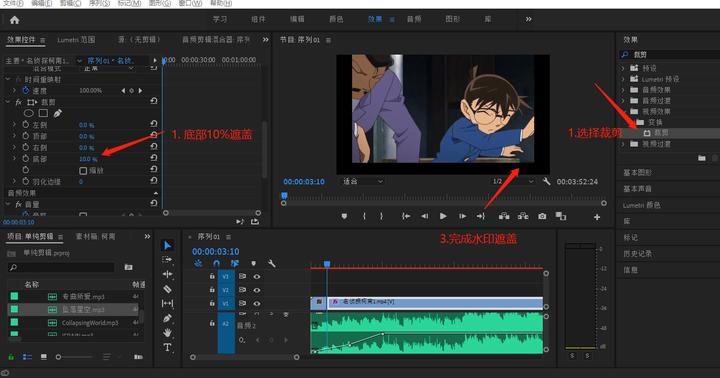
Task: Click the Export Frame camera icon
Action: (x=542, y=216)
